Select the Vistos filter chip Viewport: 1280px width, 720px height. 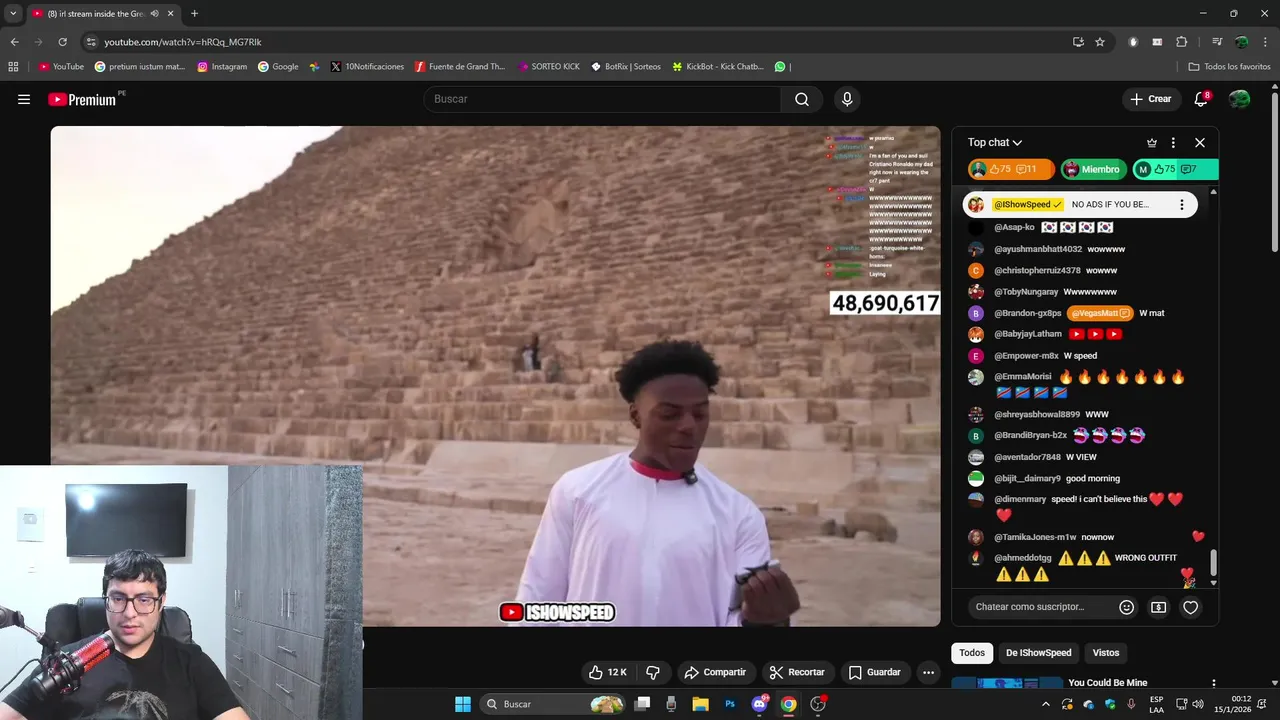click(x=1106, y=653)
